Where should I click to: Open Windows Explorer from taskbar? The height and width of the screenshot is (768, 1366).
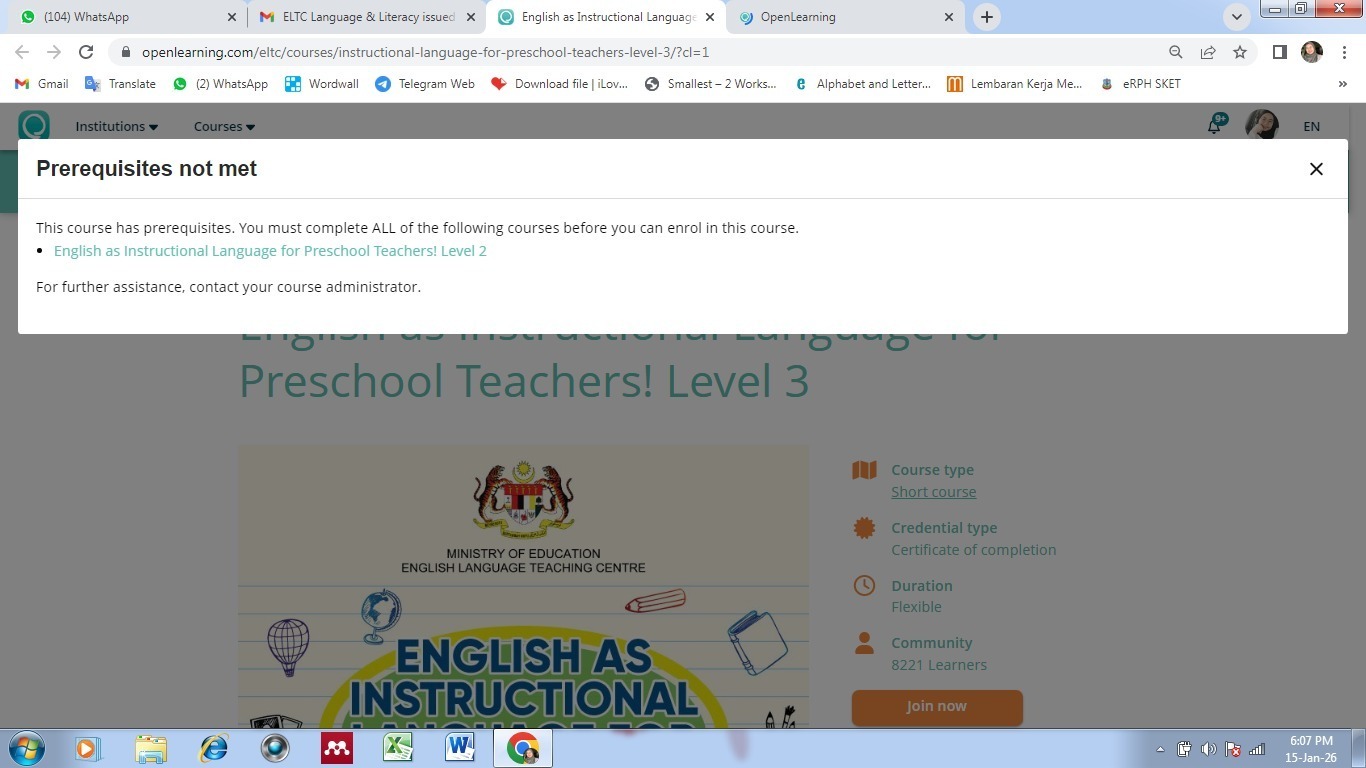151,748
